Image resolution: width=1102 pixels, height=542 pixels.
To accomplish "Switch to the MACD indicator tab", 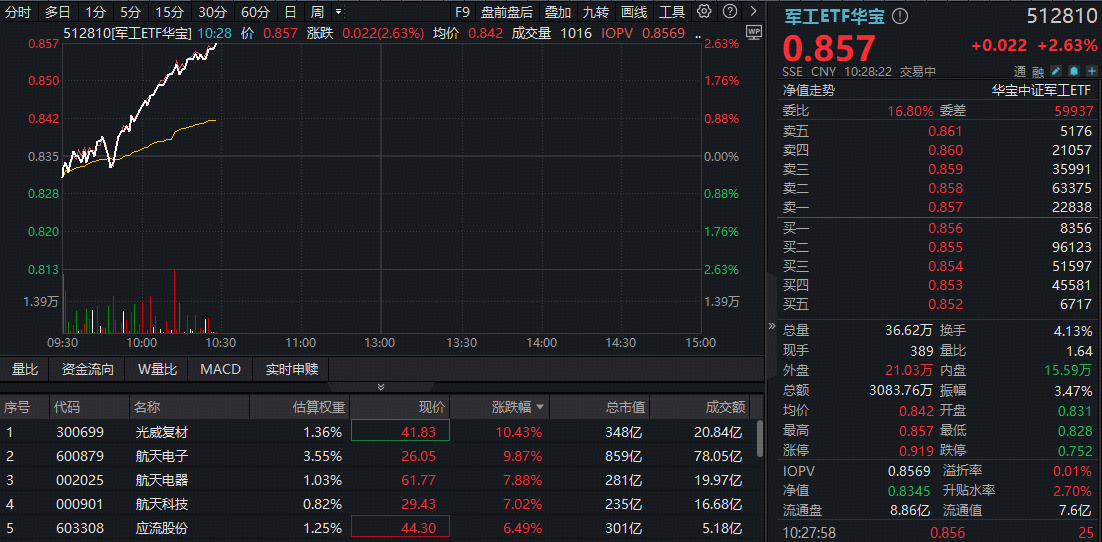I will coord(220,369).
